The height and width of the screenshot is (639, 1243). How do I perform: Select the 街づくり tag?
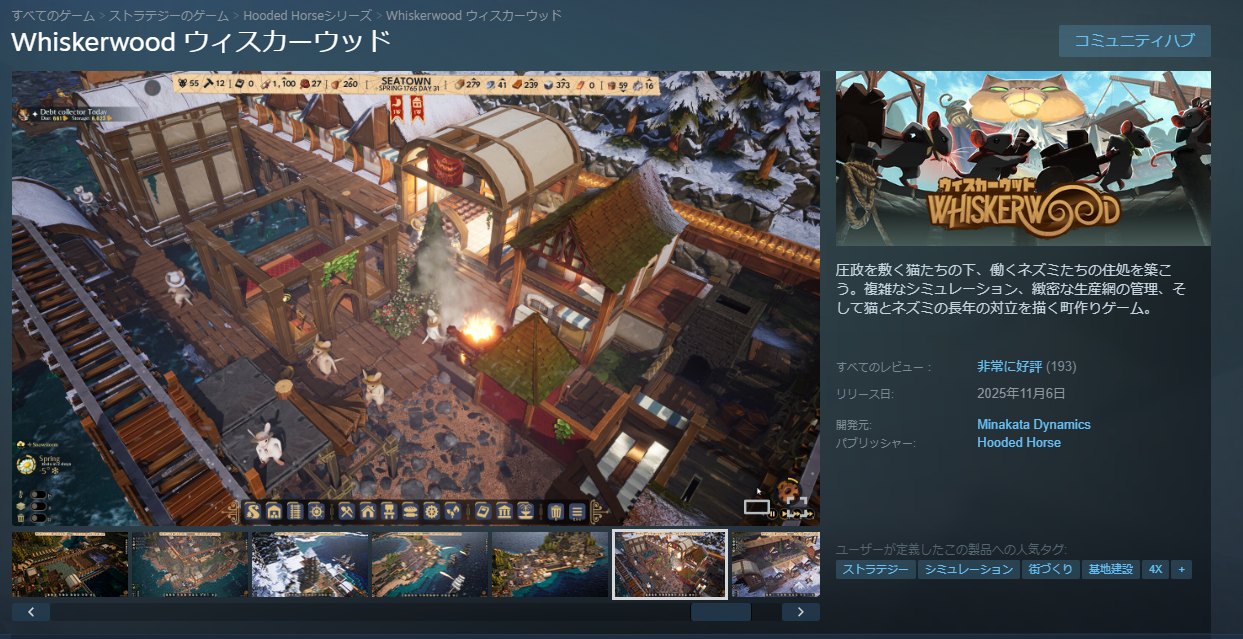[1050, 569]
